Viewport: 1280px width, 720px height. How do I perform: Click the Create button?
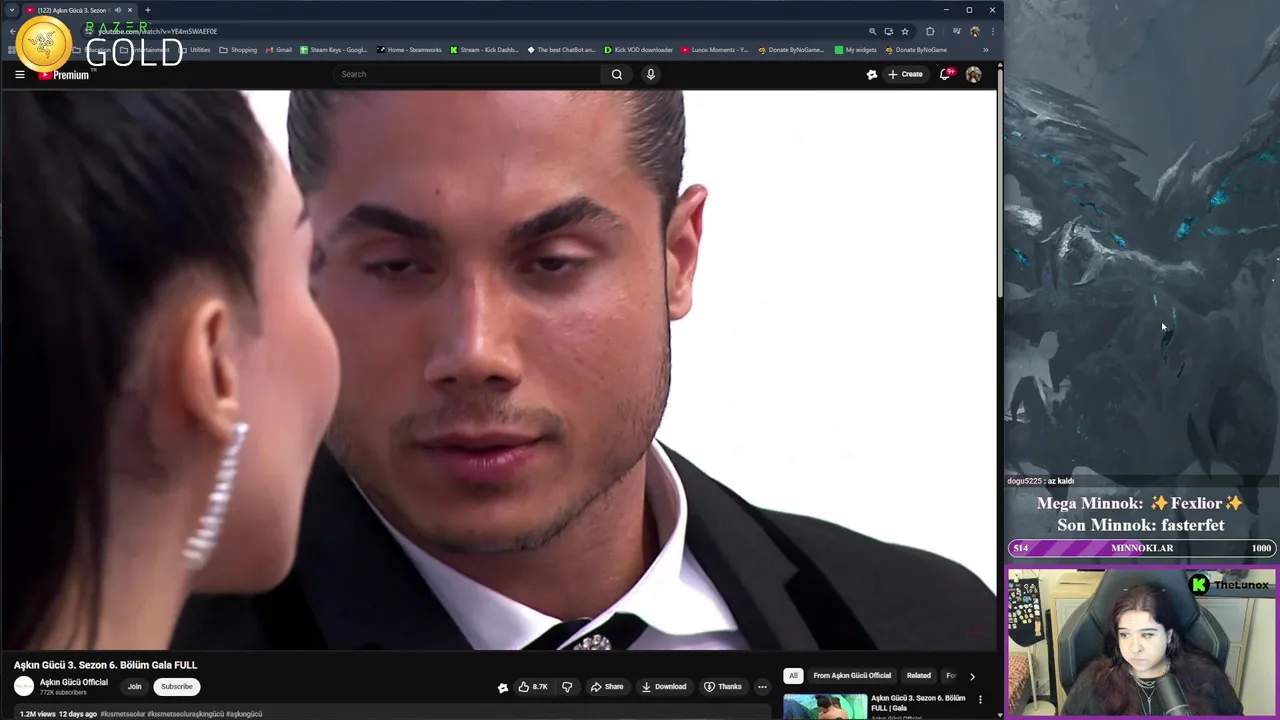(906, 74)
